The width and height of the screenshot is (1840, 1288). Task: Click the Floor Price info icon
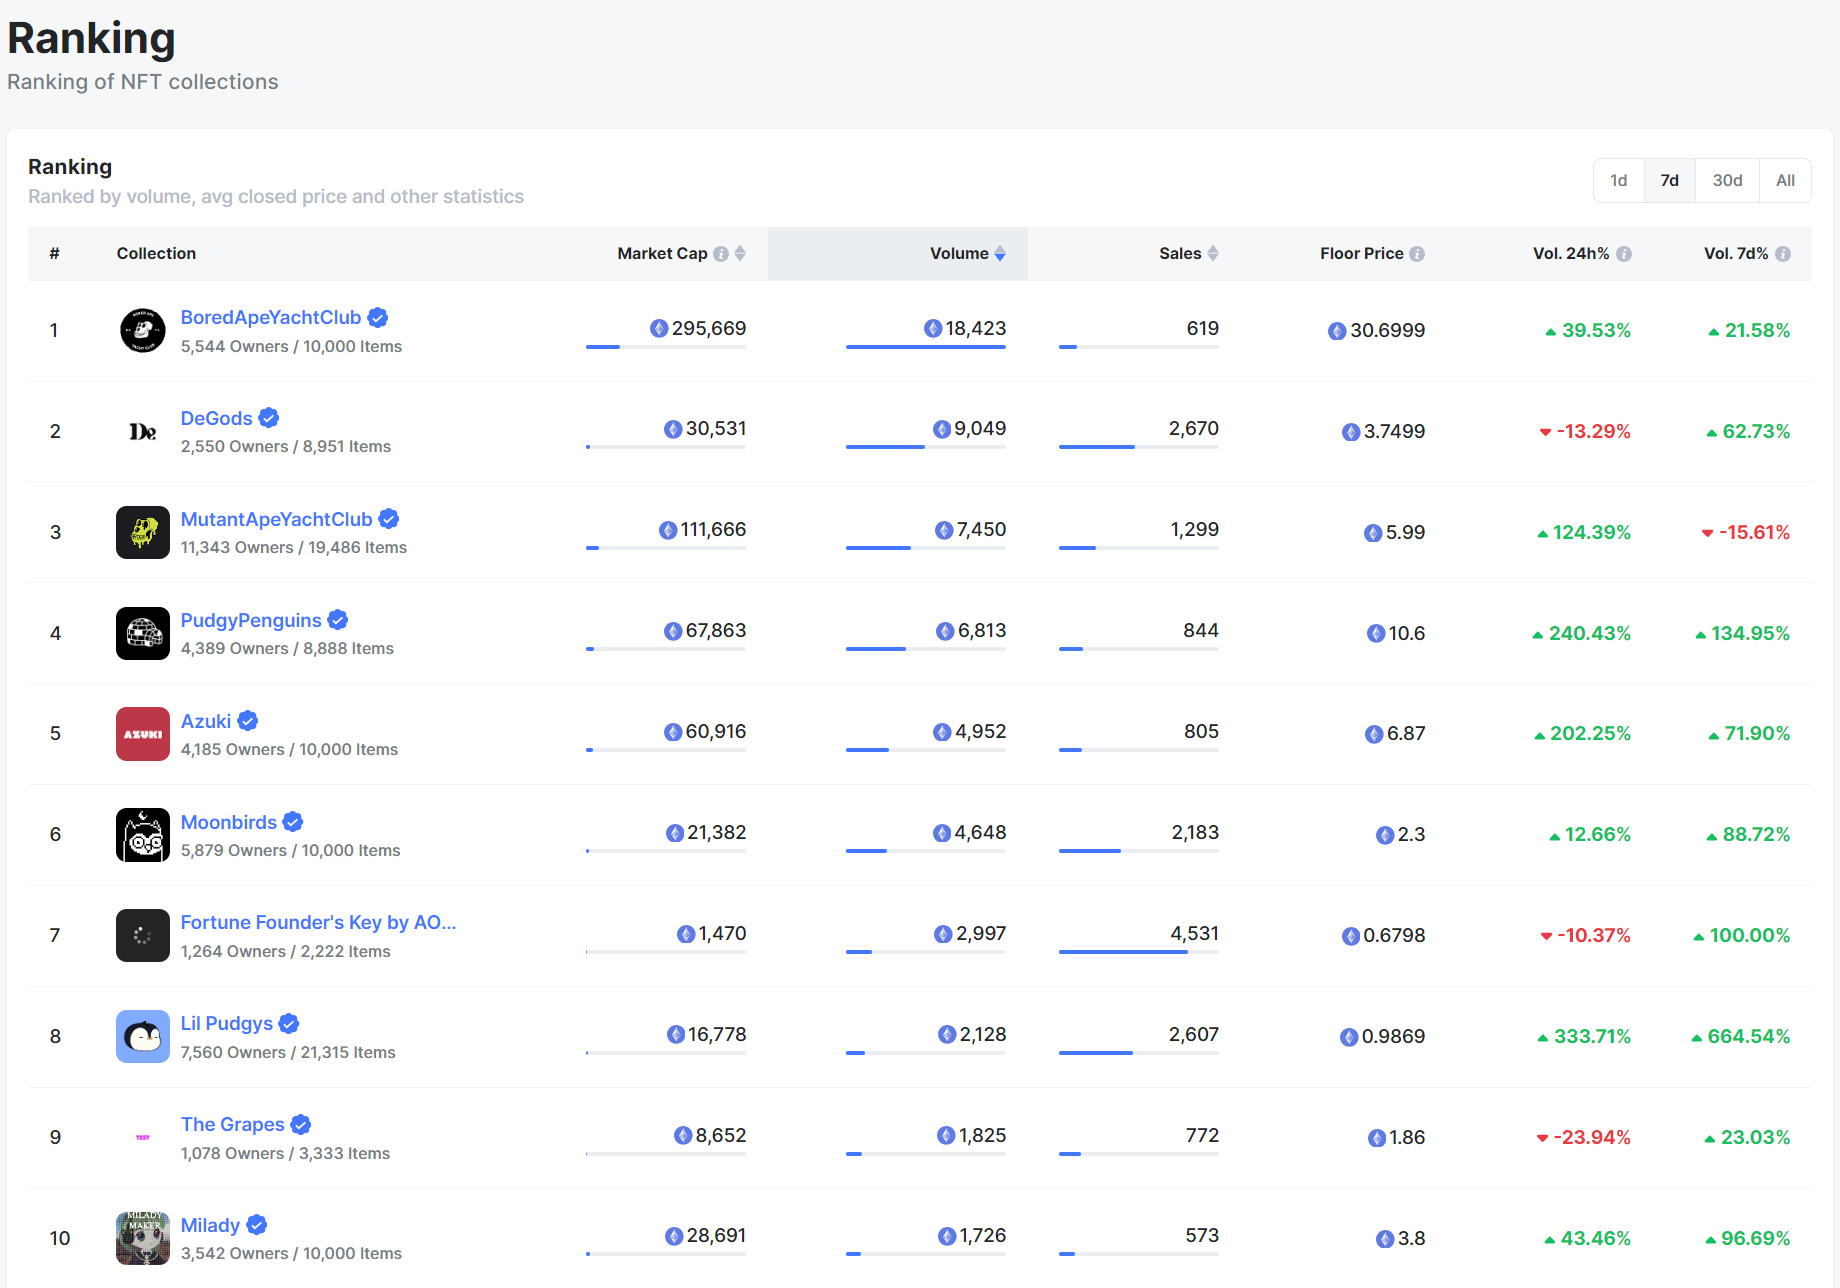tap(1417, 254)
